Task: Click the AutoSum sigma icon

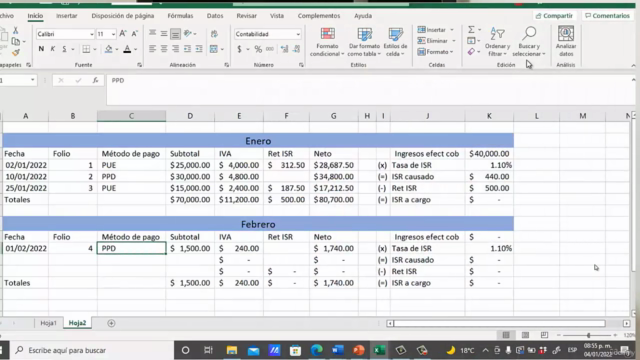Action: click(x=471, y=30)
